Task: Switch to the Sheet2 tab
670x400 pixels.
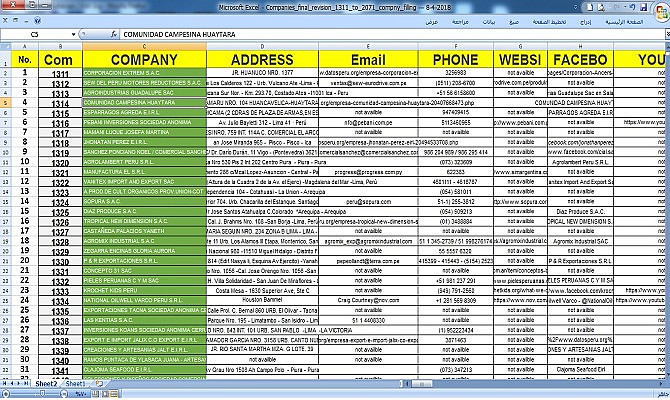Action: tap(46, 384)
